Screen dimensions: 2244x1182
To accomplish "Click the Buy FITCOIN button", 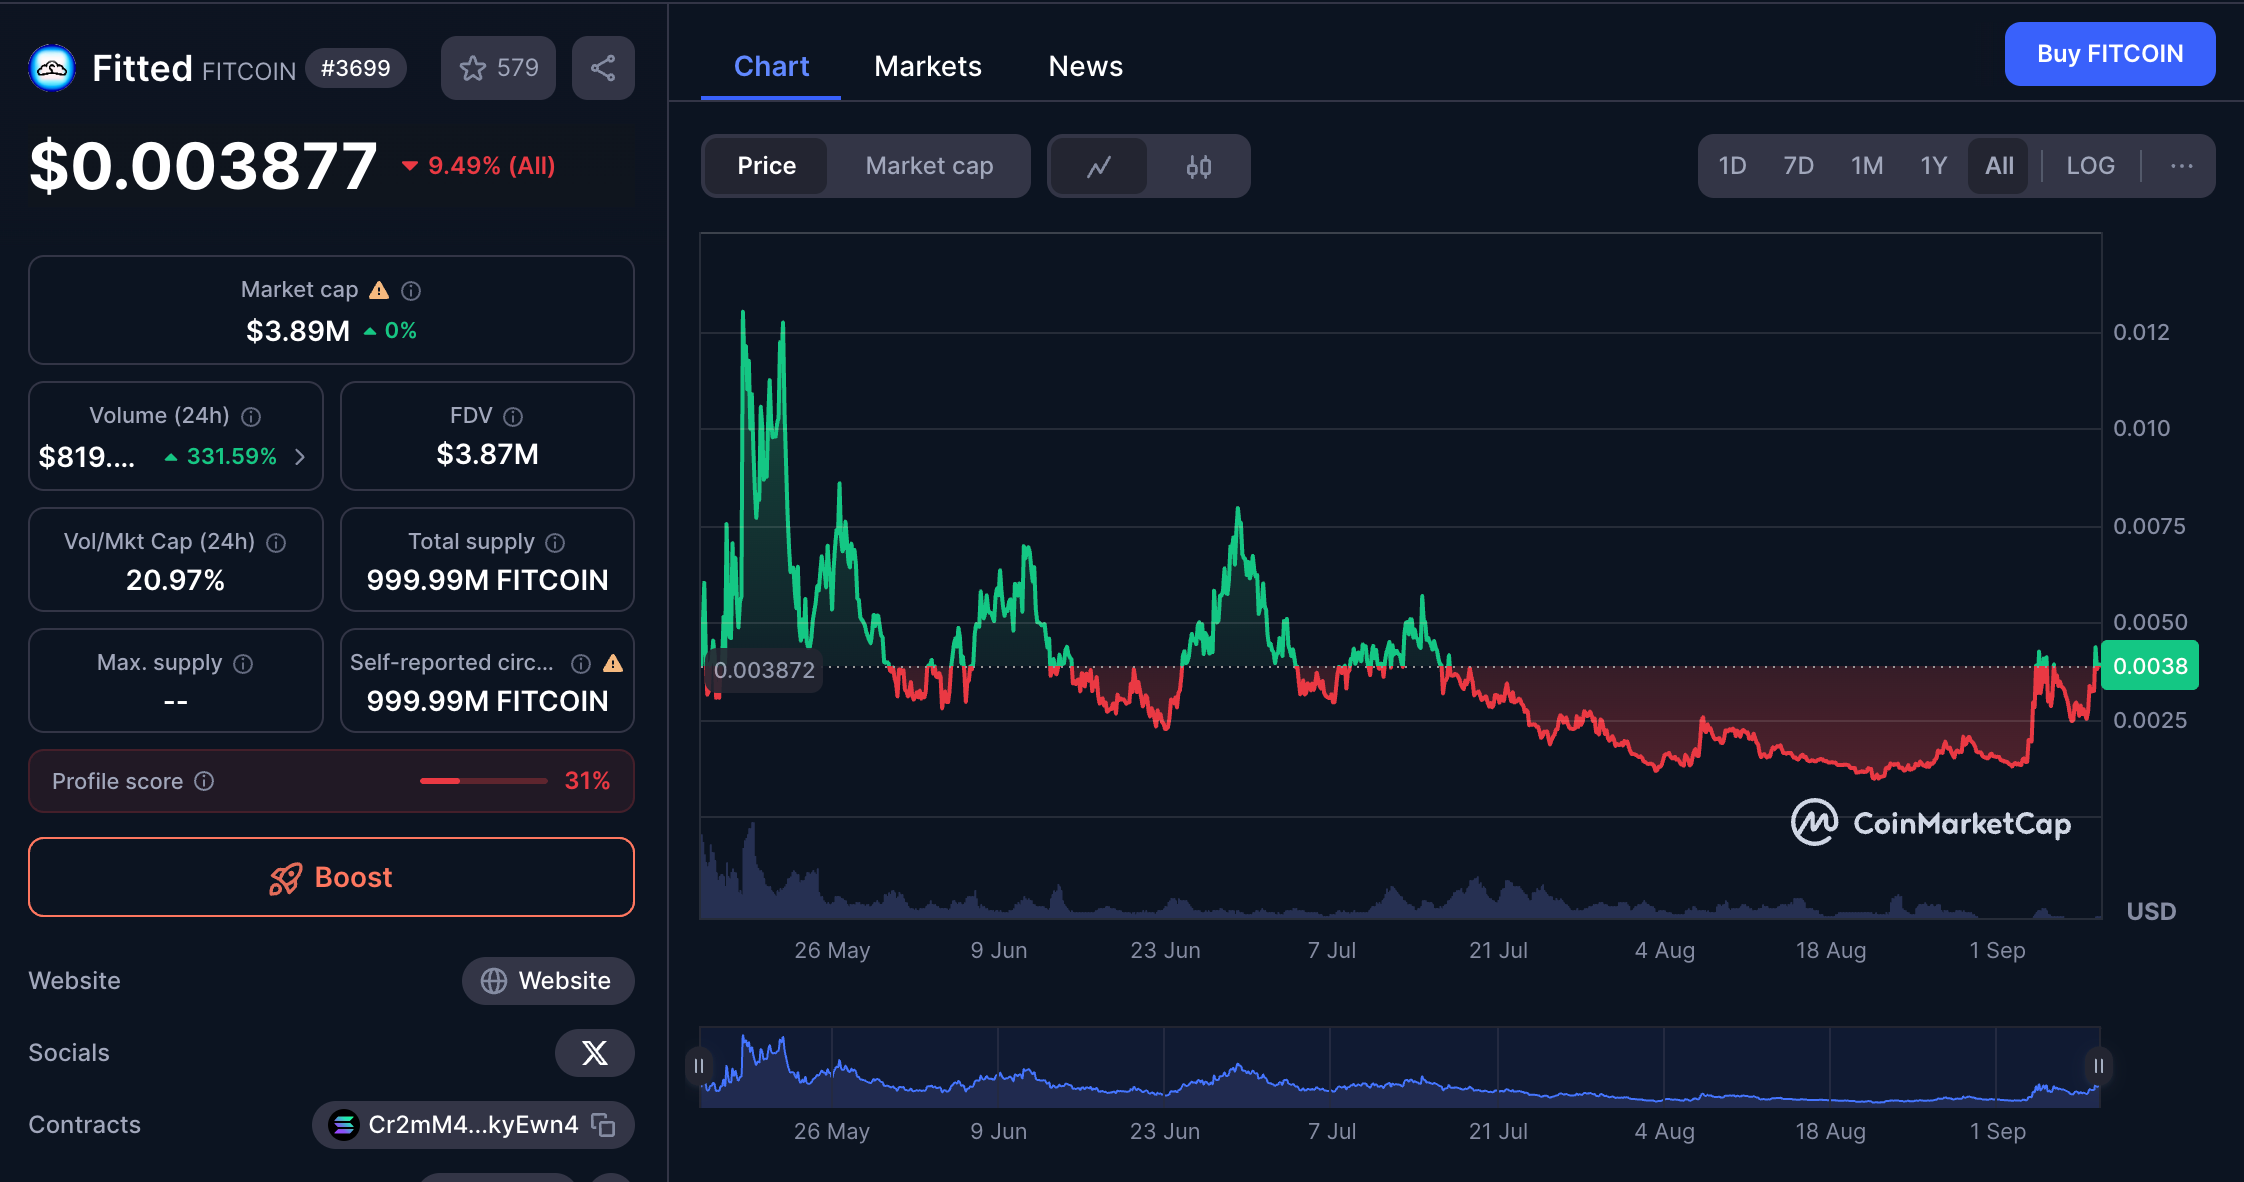I will coord(2109,54).
